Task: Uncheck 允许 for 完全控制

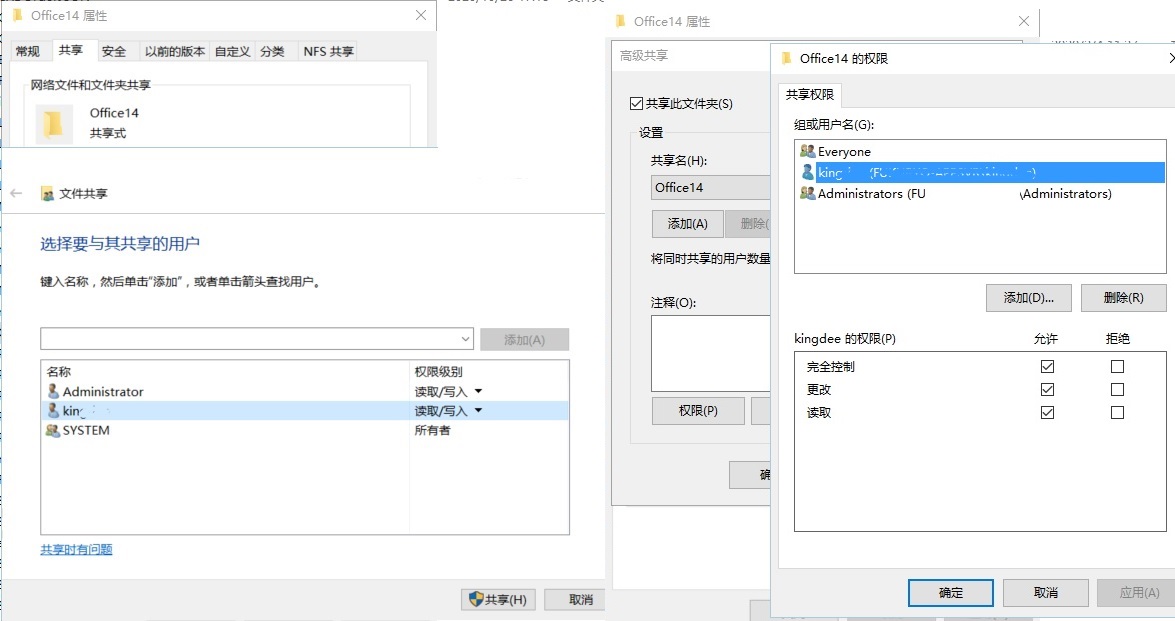Action: (1048, 366)
